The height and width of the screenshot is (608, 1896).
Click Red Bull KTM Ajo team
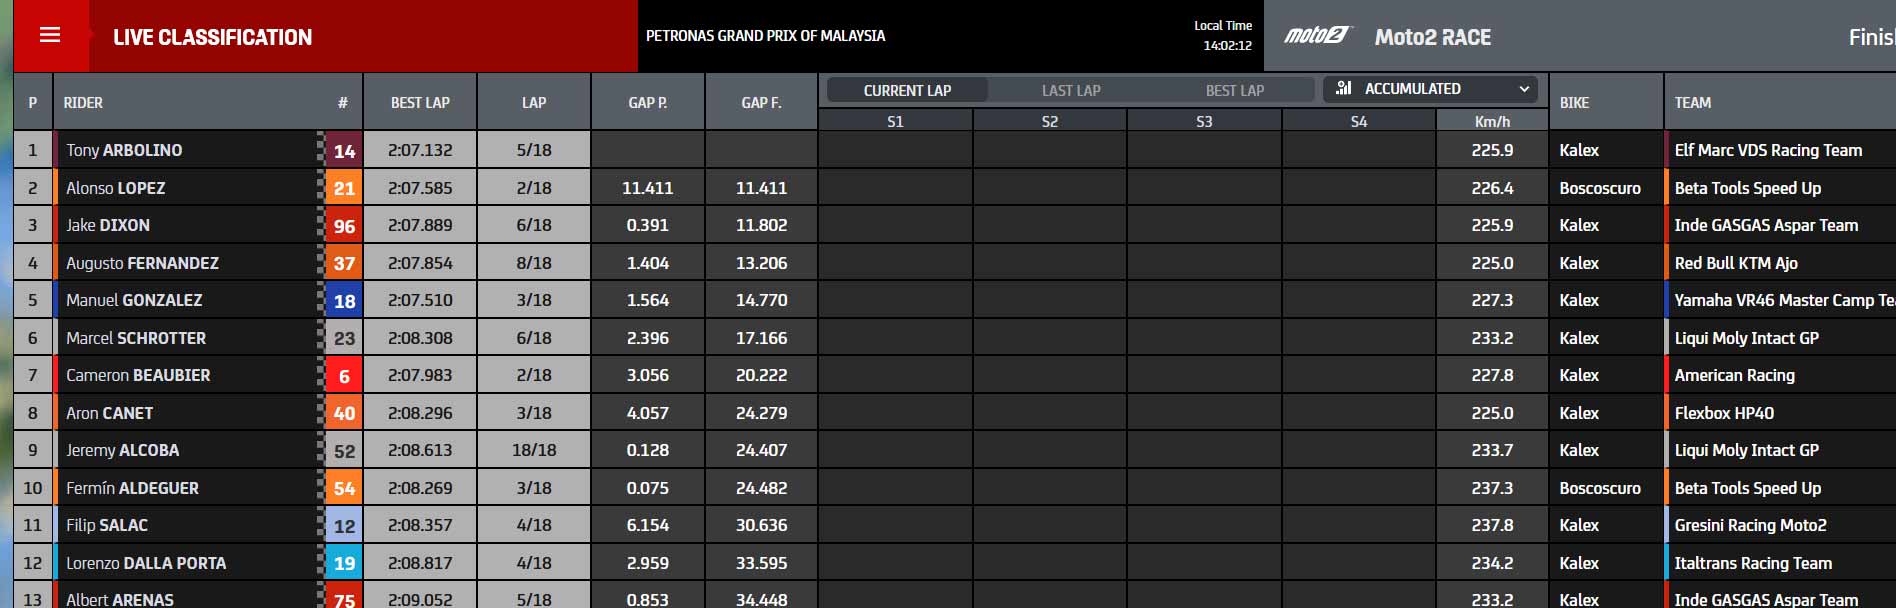click(x=1736, y=263)
